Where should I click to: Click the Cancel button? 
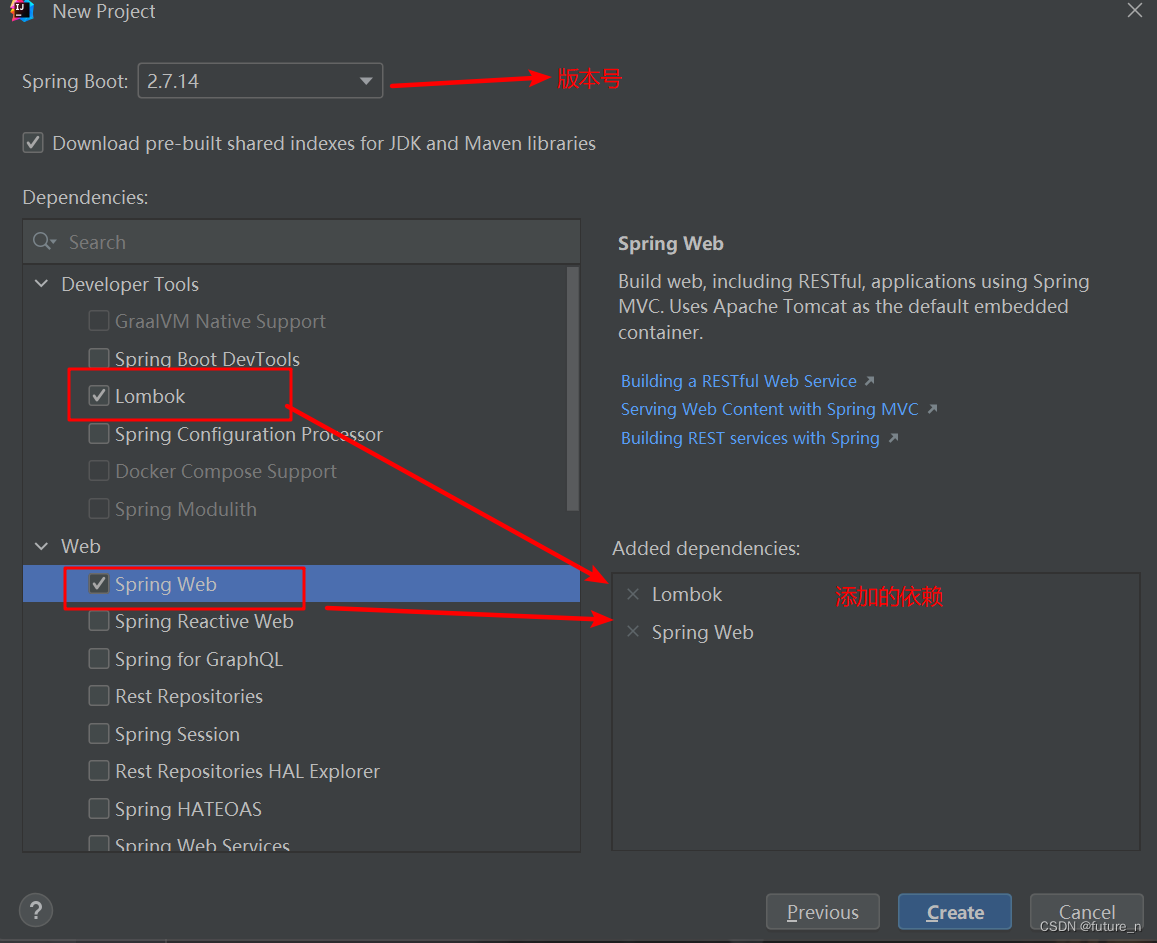pyautogui.click(x=1086, y=912)
